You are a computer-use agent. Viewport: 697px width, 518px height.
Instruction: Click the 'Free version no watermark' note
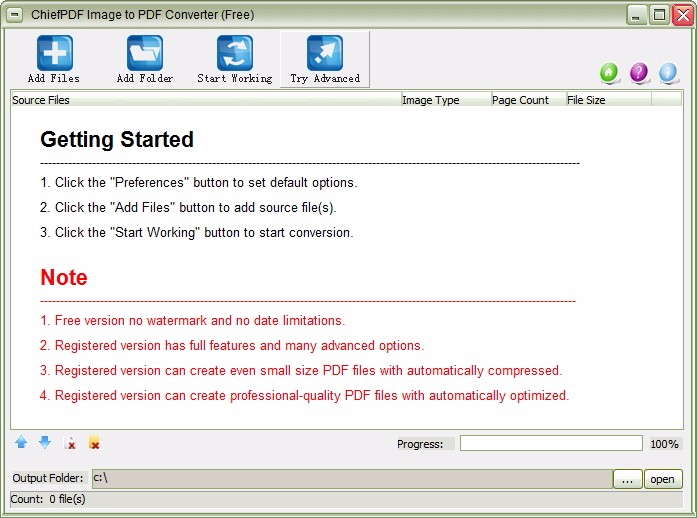point(192,321)
